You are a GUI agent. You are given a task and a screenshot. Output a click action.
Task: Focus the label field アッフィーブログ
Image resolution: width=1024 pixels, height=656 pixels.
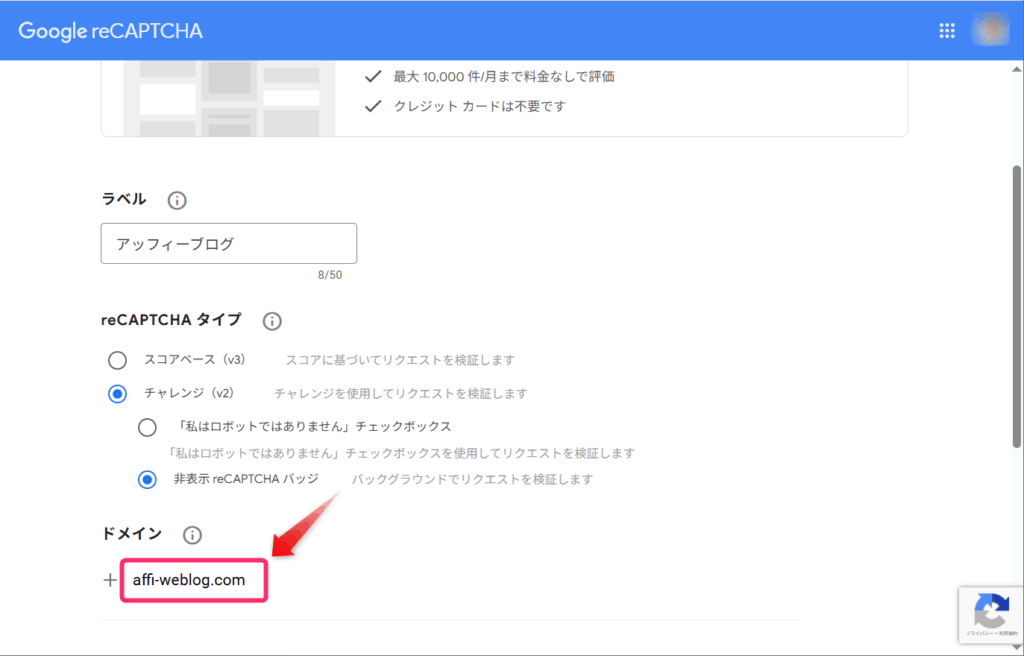(x=229, y=244)
